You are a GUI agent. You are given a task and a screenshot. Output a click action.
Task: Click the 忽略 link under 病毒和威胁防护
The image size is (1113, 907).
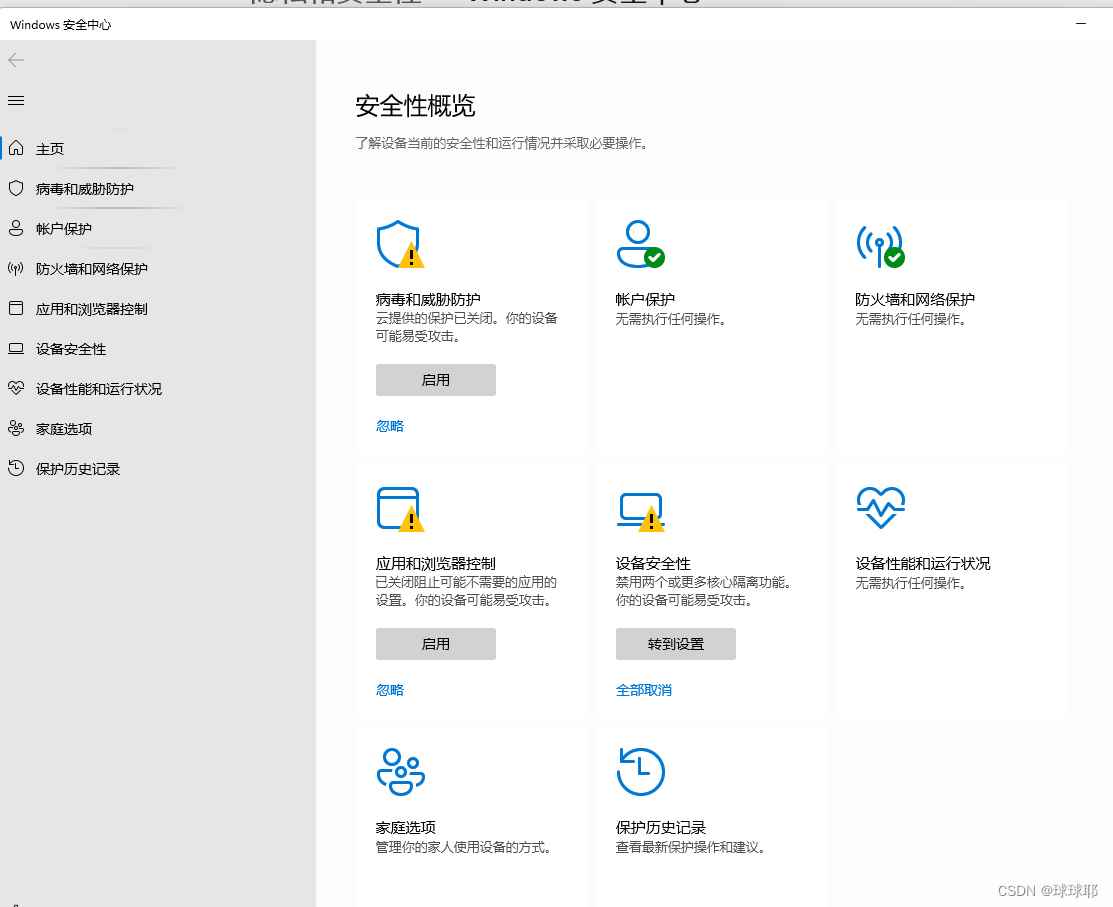point(389,425)
